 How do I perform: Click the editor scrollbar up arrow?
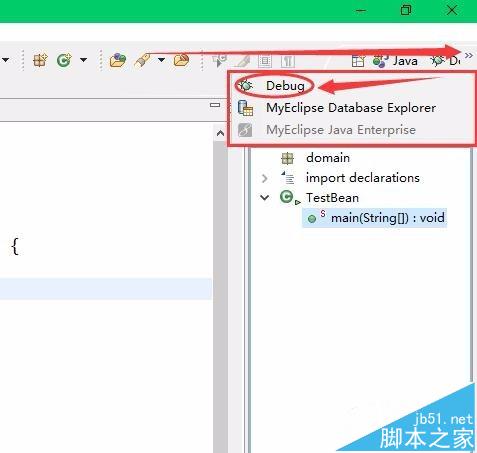click(220, 134)
